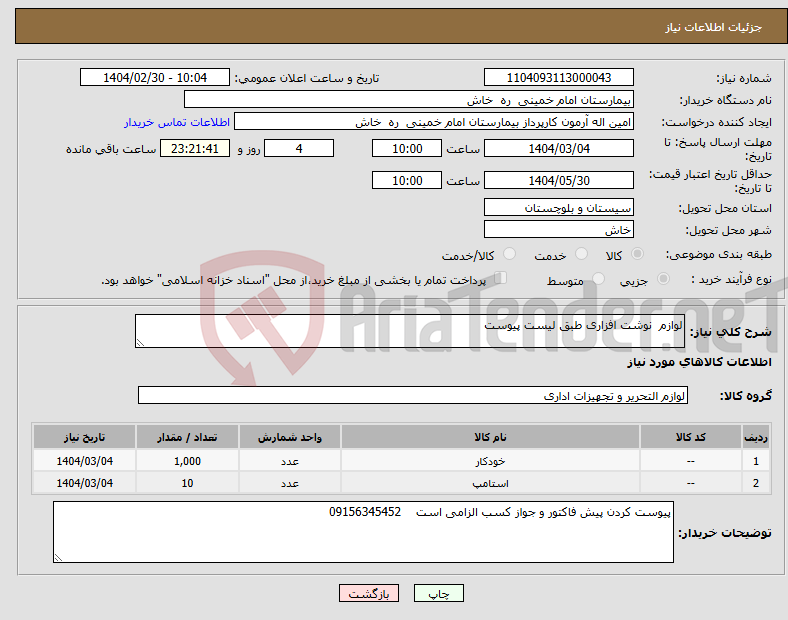The image size is (788, 620).
Task: Open اطلاعات تماس خریدار link
Action: (177, 122)
